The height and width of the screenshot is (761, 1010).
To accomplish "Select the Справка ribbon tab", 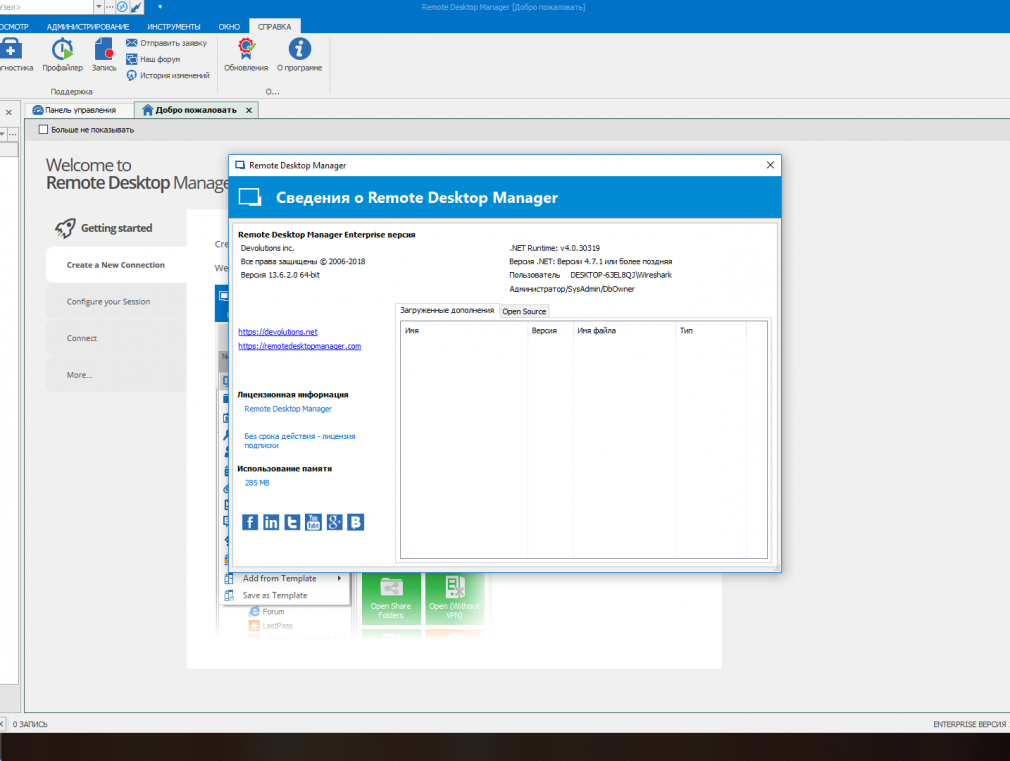I will [274, 26].
